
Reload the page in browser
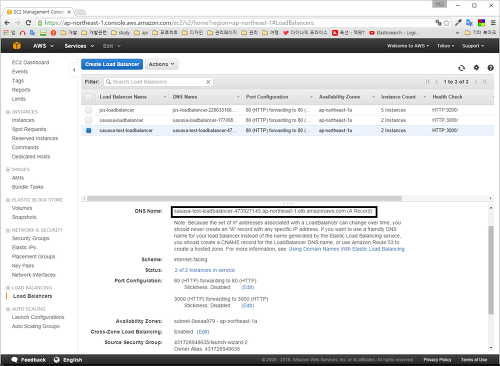(28, 23)
